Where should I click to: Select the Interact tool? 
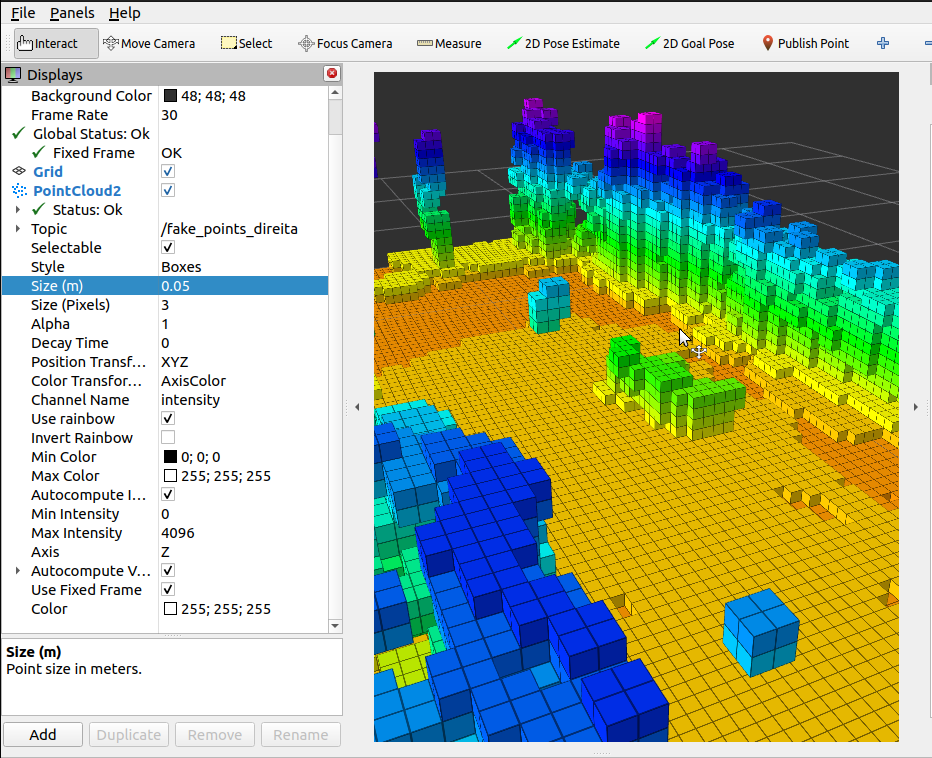point(48,43)
